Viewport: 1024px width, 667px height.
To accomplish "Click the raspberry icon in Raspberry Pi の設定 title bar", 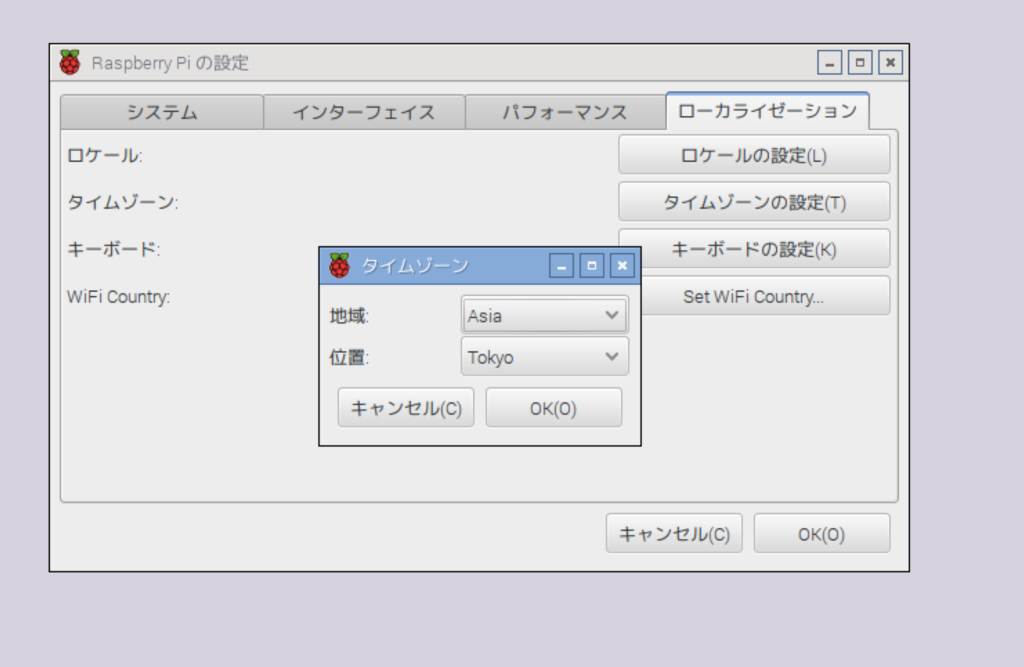I will tap(70, 63).
